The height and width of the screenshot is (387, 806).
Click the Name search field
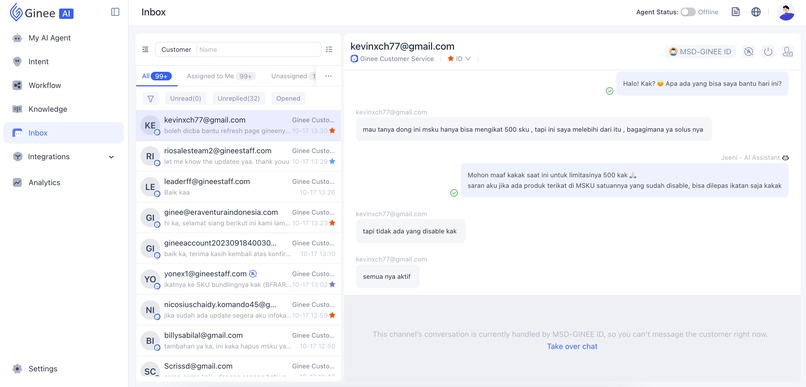coord(259,49)
